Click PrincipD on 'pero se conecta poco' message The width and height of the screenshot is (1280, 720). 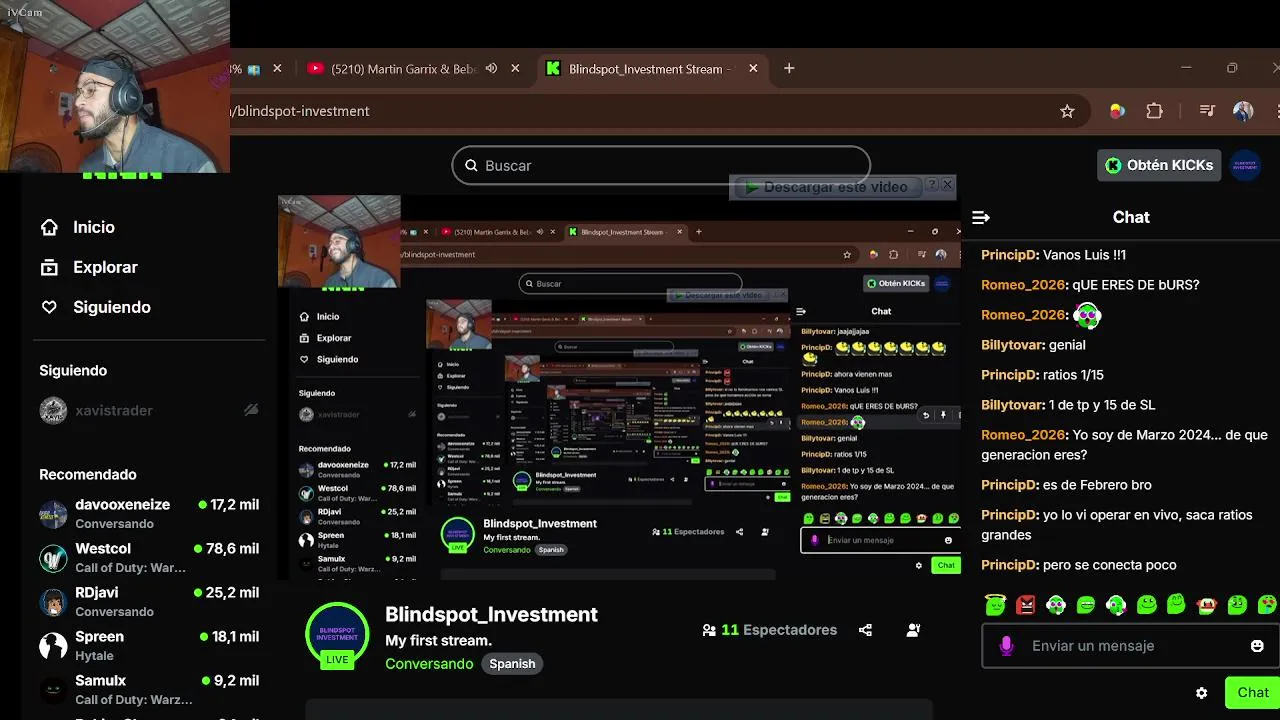click(1009, 565)
